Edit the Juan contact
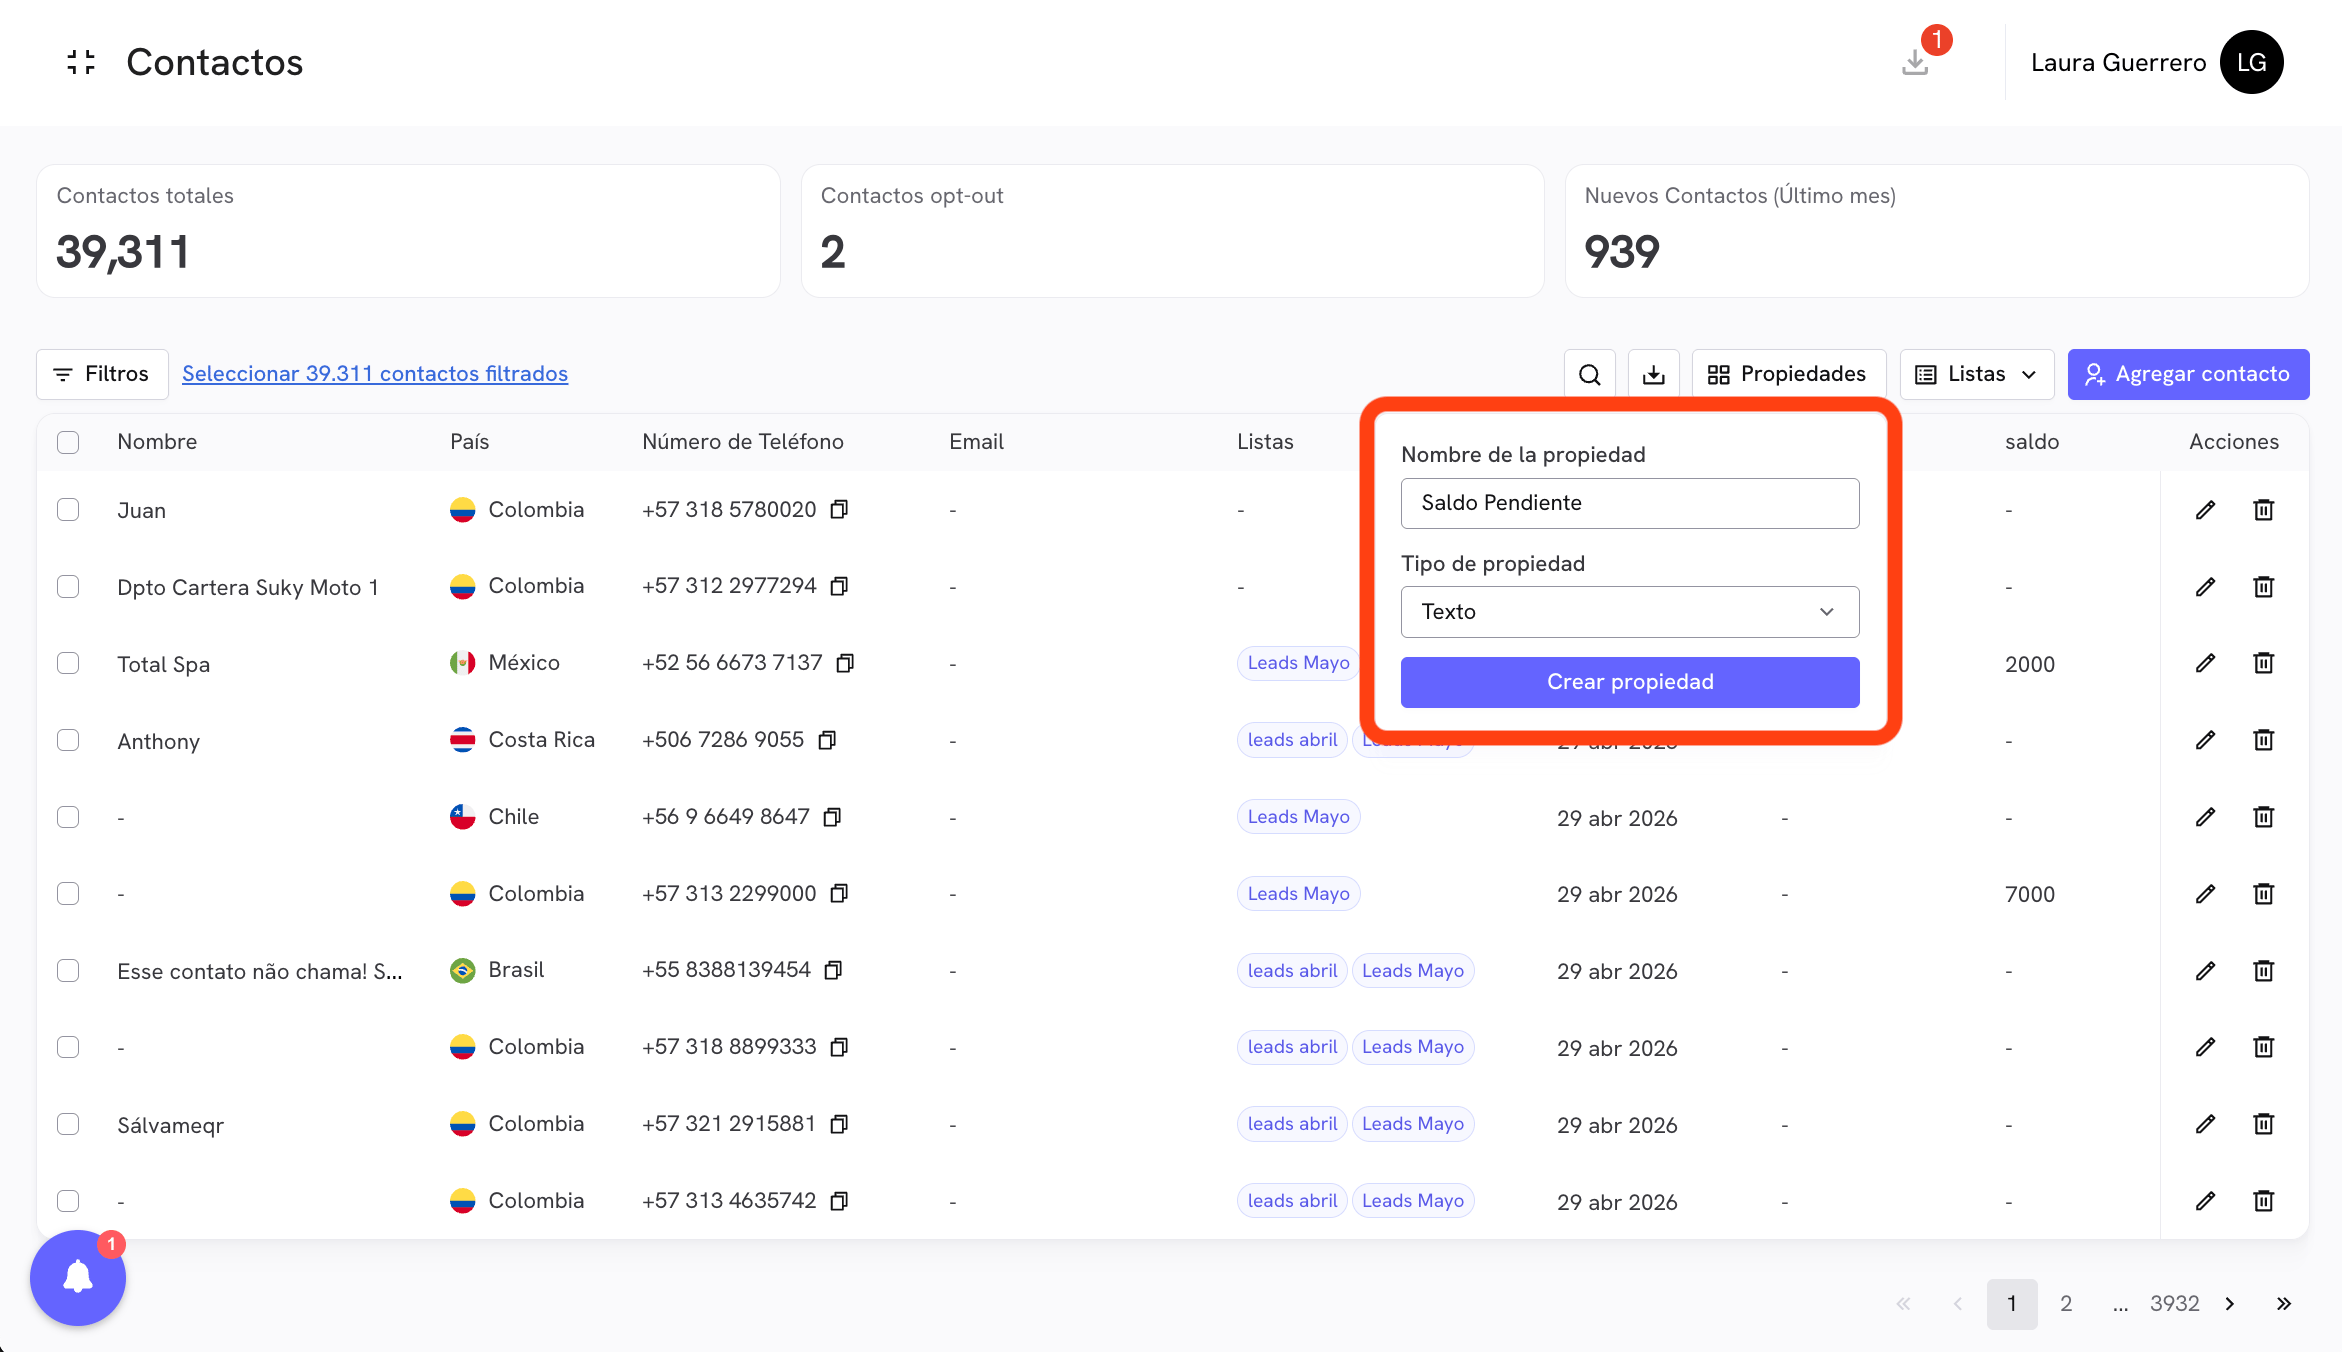Image resolution: width=2342 pixels, height=1352 pixels. pos(2205,510)
